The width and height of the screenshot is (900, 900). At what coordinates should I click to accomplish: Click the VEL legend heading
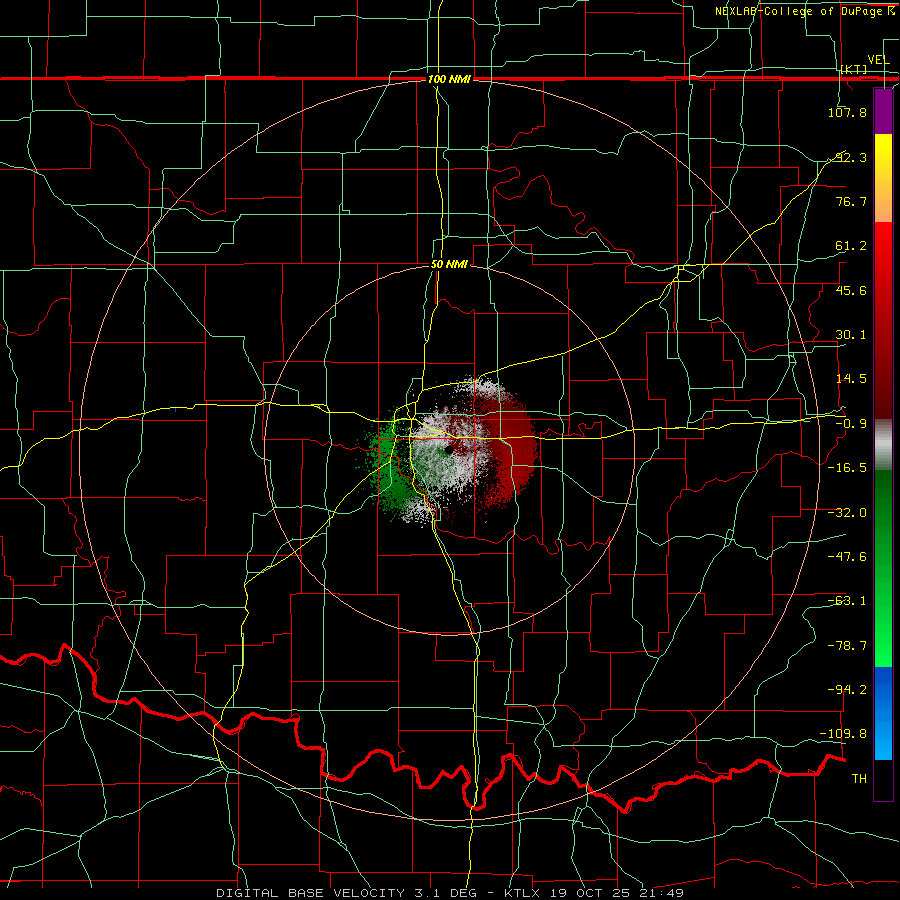click(878, 60)
